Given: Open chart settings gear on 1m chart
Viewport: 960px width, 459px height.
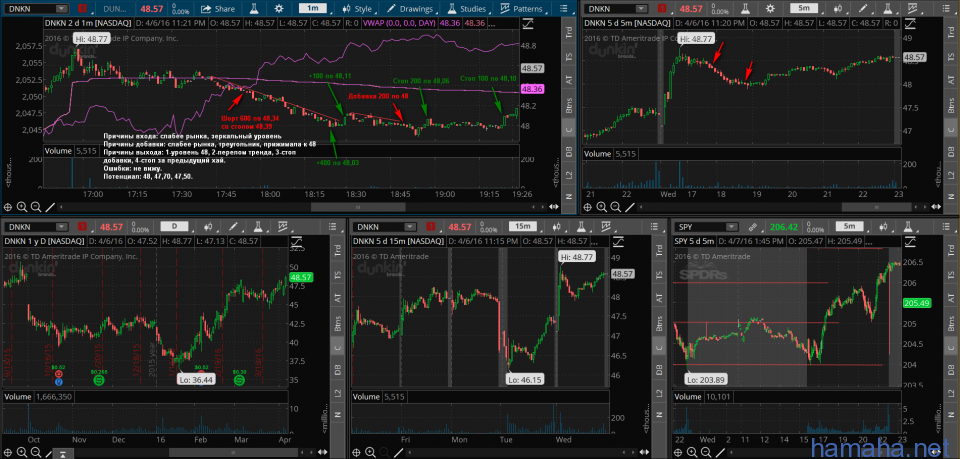Looking at the screenshot, I should click(x=279, y=9).
